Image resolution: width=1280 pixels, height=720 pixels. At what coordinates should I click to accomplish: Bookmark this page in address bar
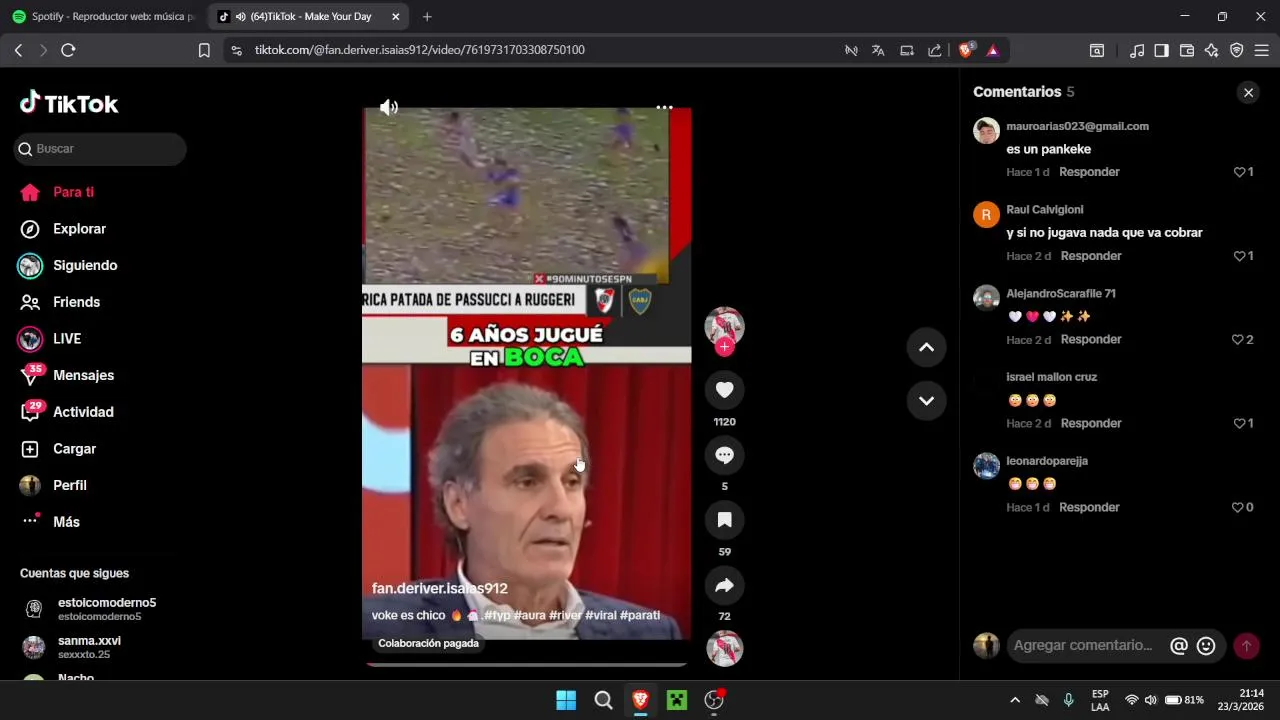[204, 50]
